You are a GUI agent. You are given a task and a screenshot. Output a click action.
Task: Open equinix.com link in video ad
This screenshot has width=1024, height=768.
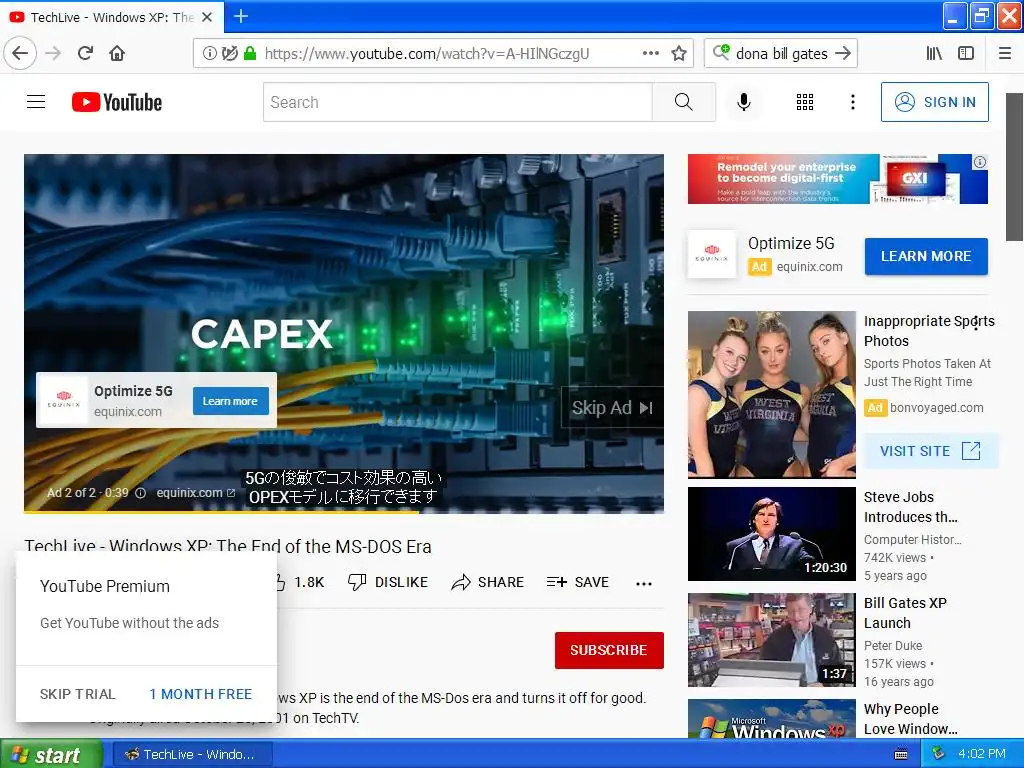195,493
